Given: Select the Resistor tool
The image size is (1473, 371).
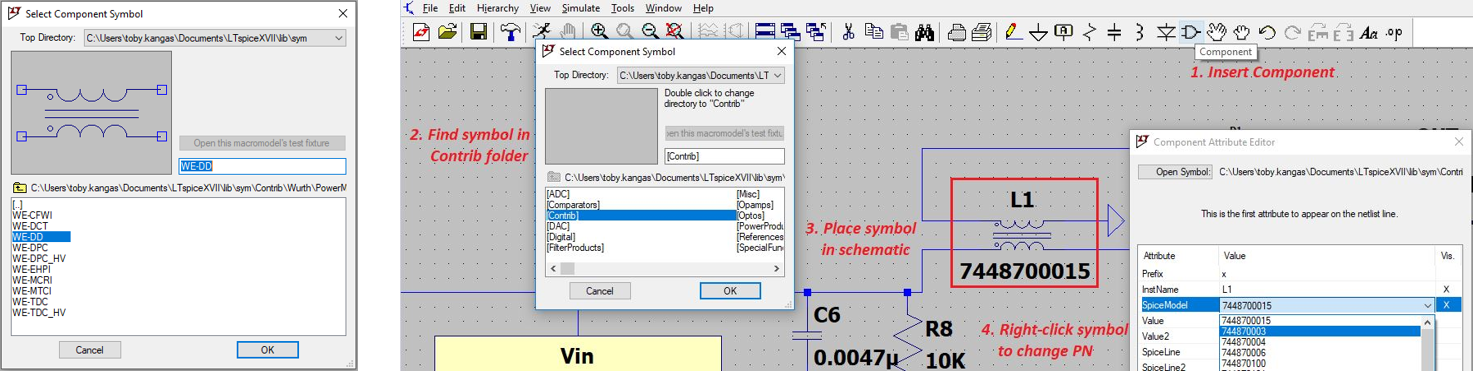Looking at the screenshot, I should pyautogui.click(x=1089, y=32).
